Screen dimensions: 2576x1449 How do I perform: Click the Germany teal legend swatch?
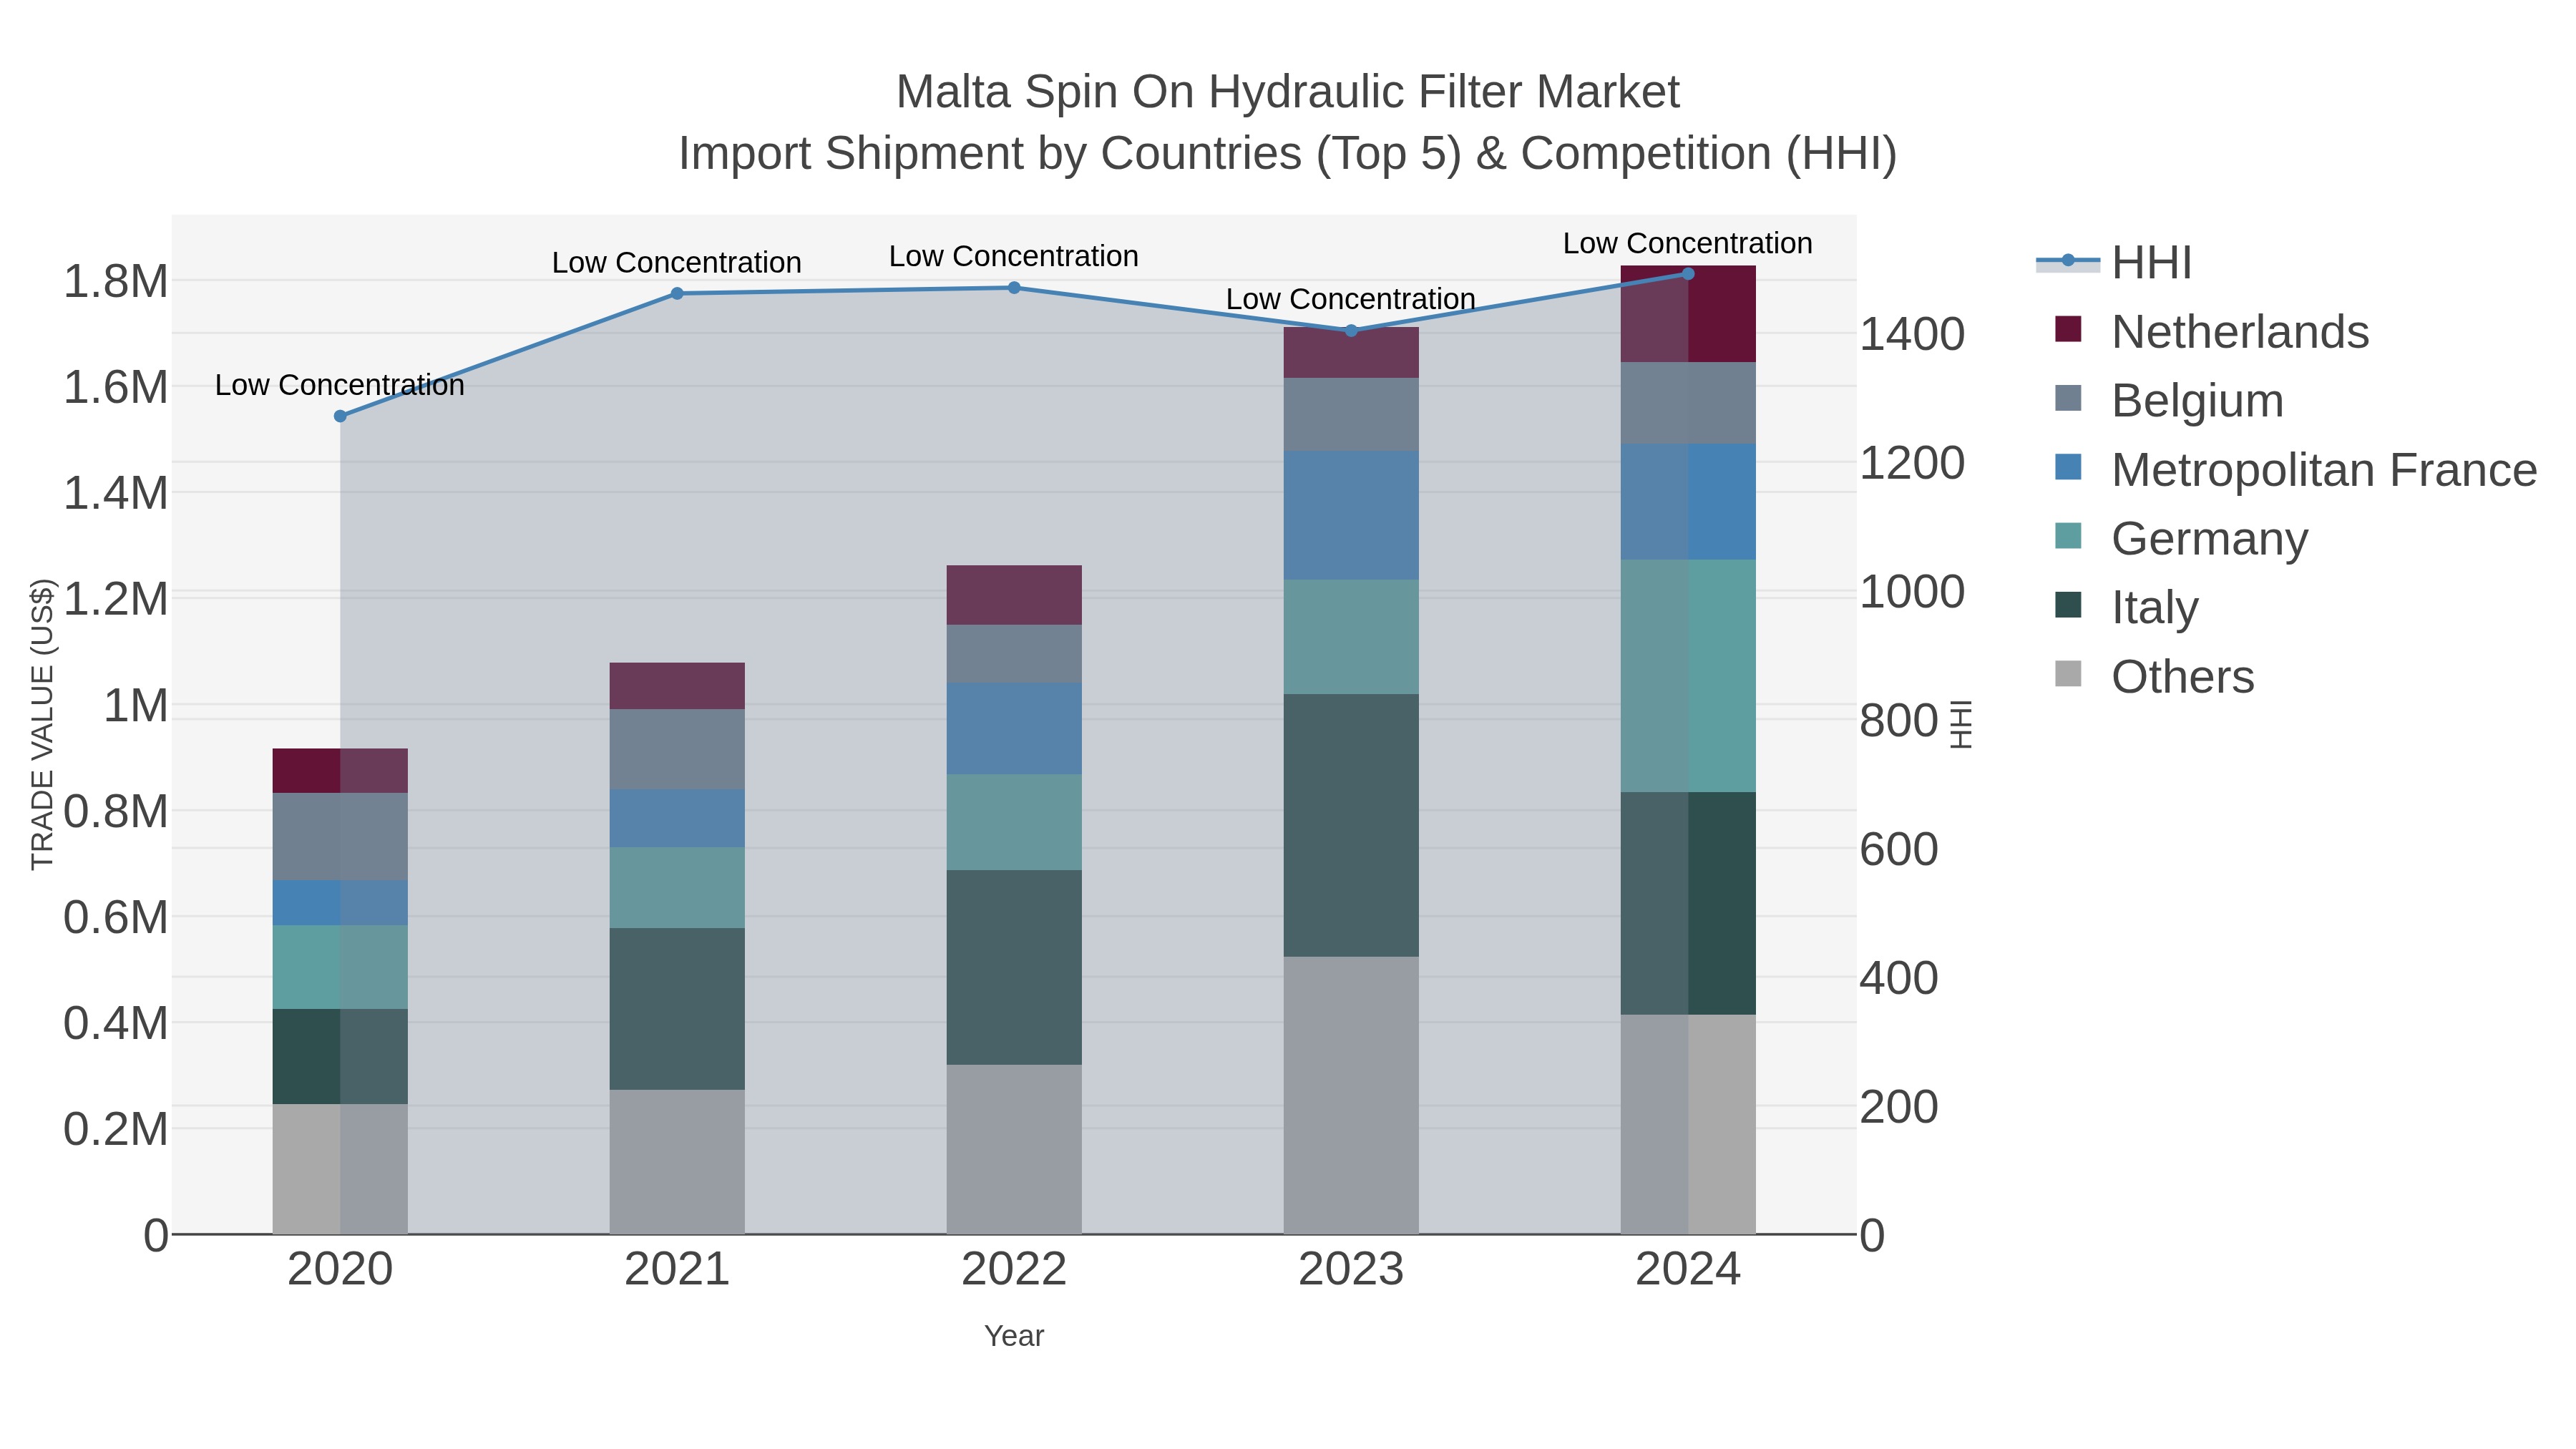pos(2068,536)
